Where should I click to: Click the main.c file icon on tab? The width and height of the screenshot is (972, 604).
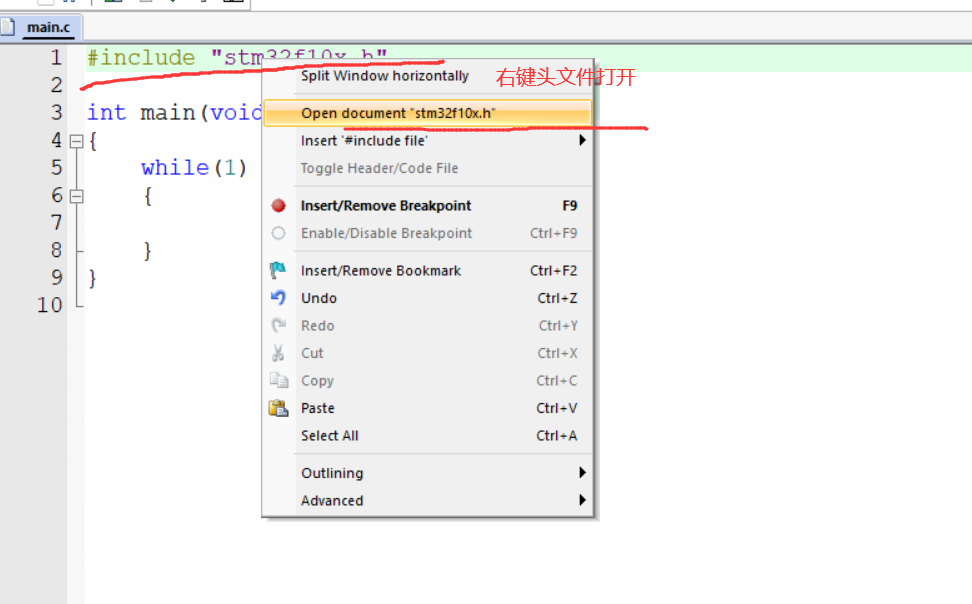[x=7, y=27]
